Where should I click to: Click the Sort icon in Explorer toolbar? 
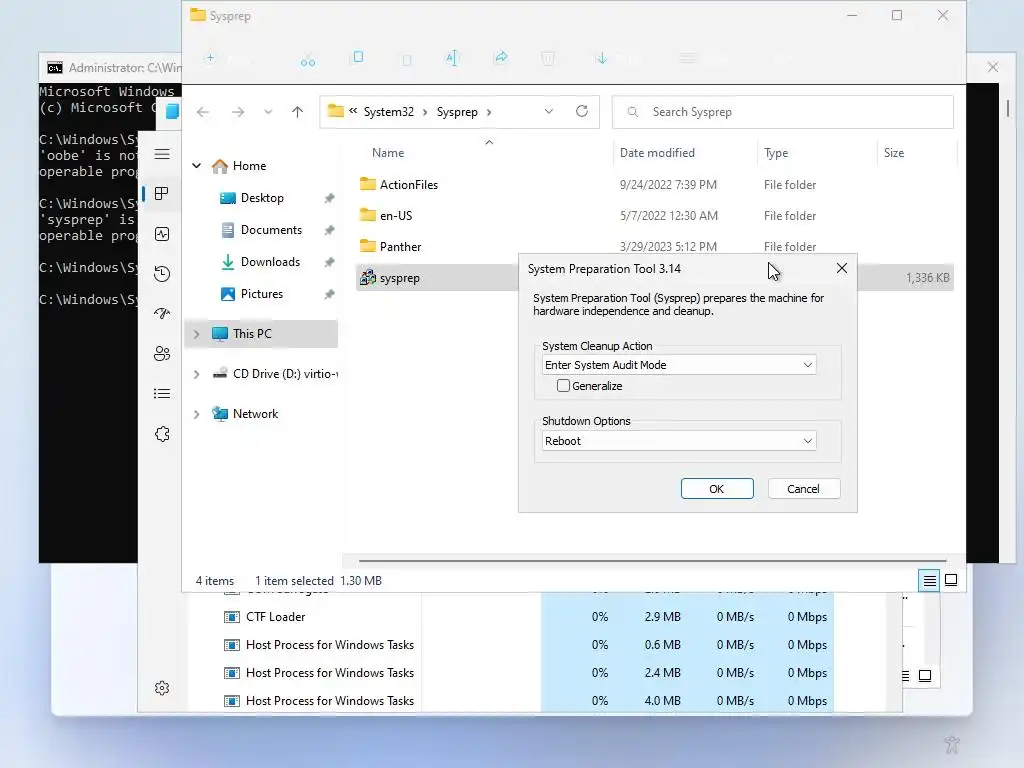pos(615,59)
